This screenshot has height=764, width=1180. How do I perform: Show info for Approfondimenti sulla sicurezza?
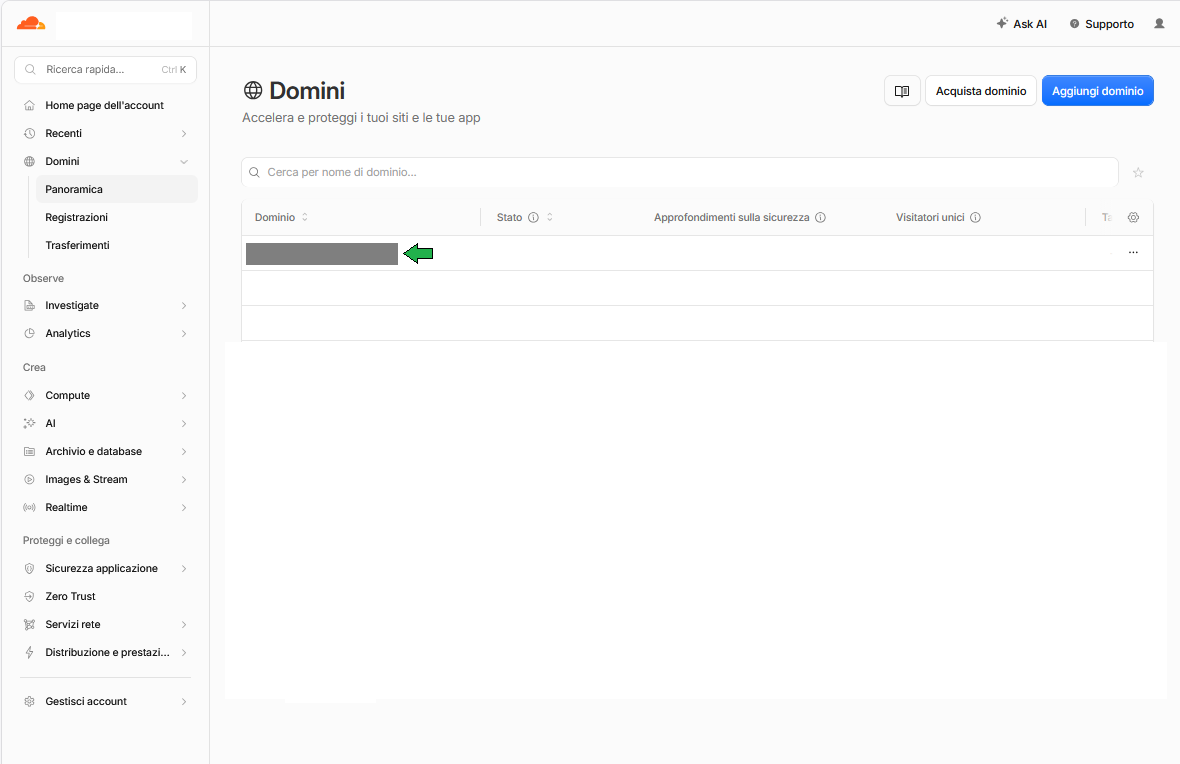tap(820, 218)
